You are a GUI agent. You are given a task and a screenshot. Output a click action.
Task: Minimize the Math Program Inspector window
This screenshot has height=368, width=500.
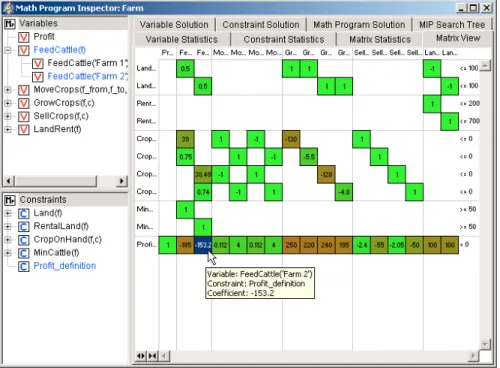click(461, 8)
